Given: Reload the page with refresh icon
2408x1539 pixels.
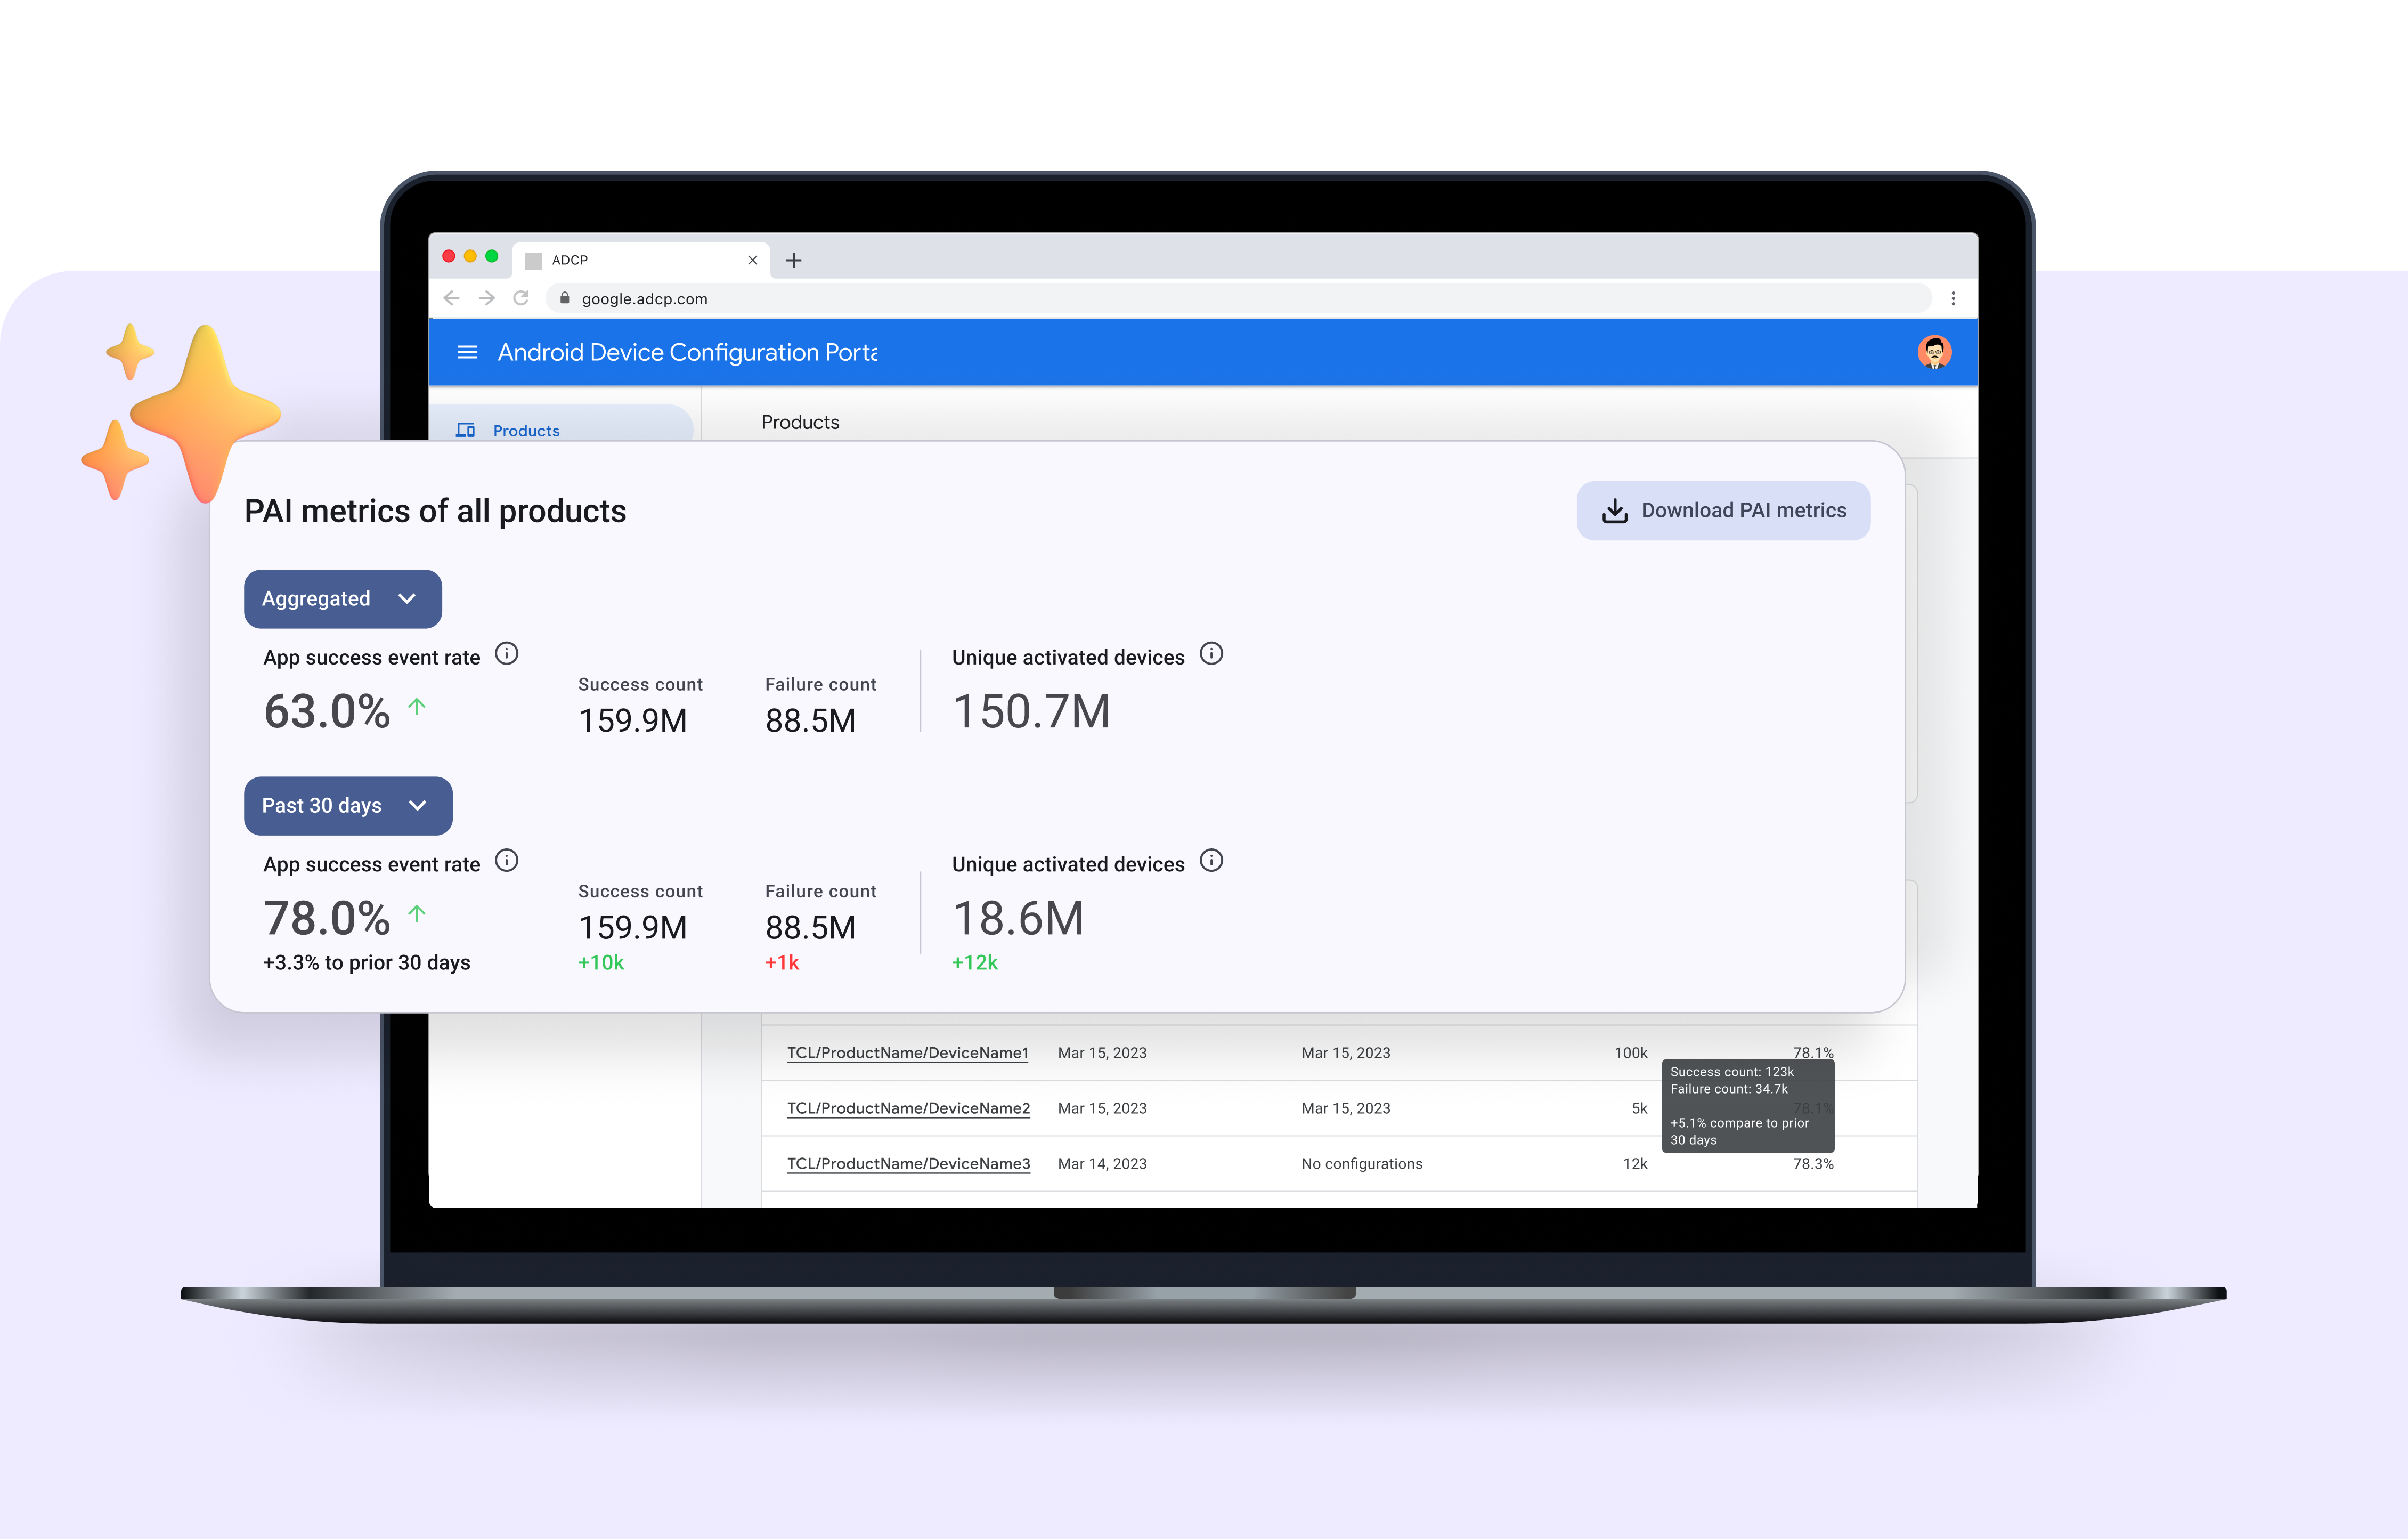Looking at the screenshot, I should [x=521, y=298].
